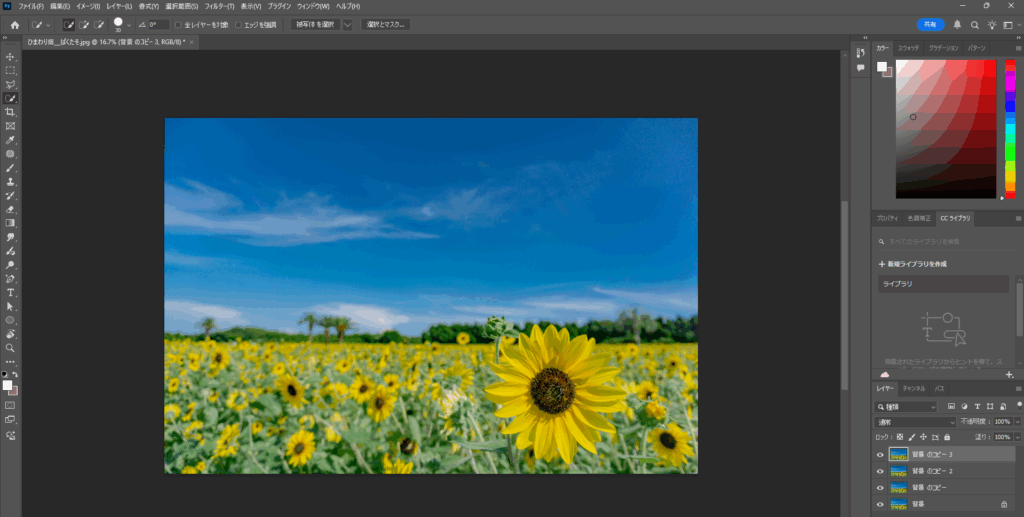Switch to the チャンネル tab

(x=914, y=387)
